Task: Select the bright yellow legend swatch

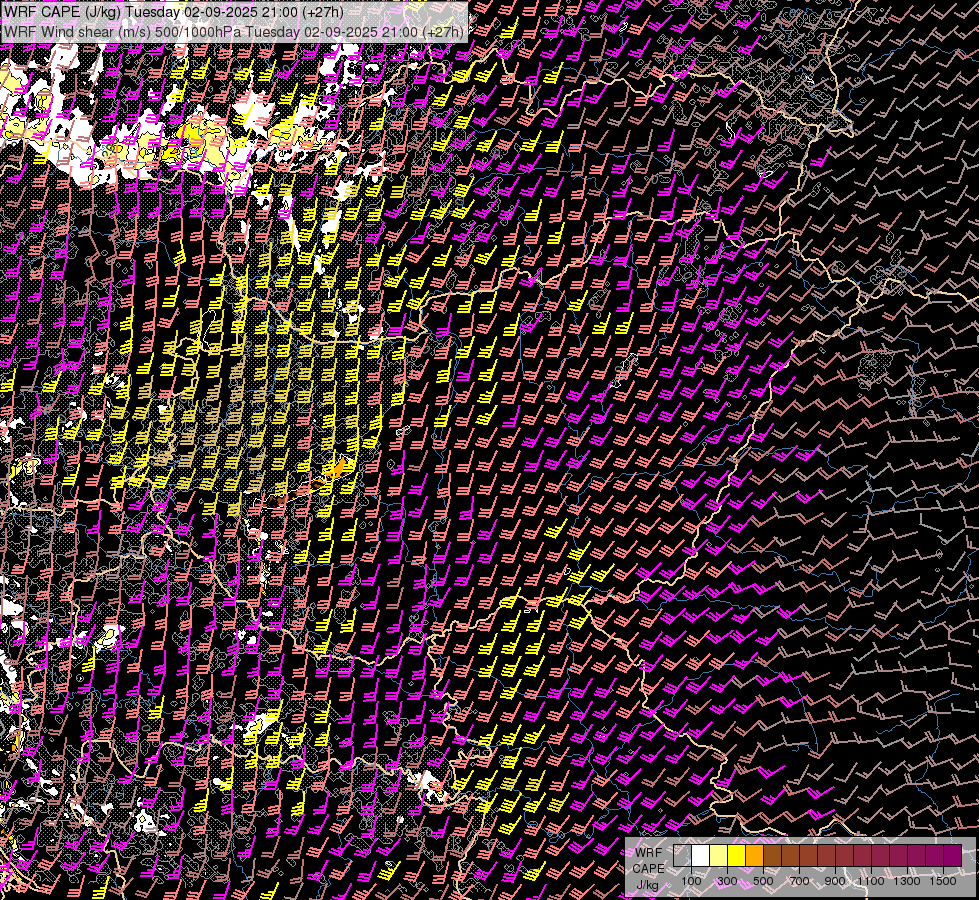Action: 737,856
